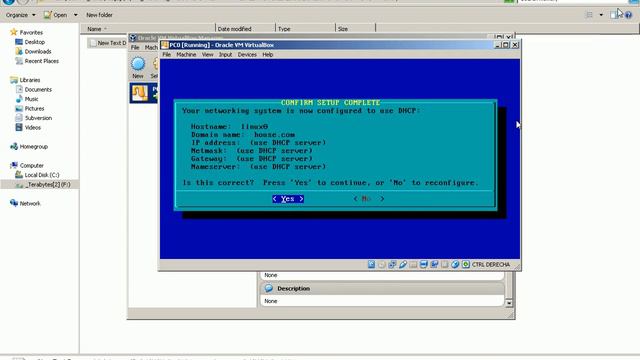This screenshot has height=360, width=640.
Task: Click New folder in Explorer toolbar
Action: point(99,15)
